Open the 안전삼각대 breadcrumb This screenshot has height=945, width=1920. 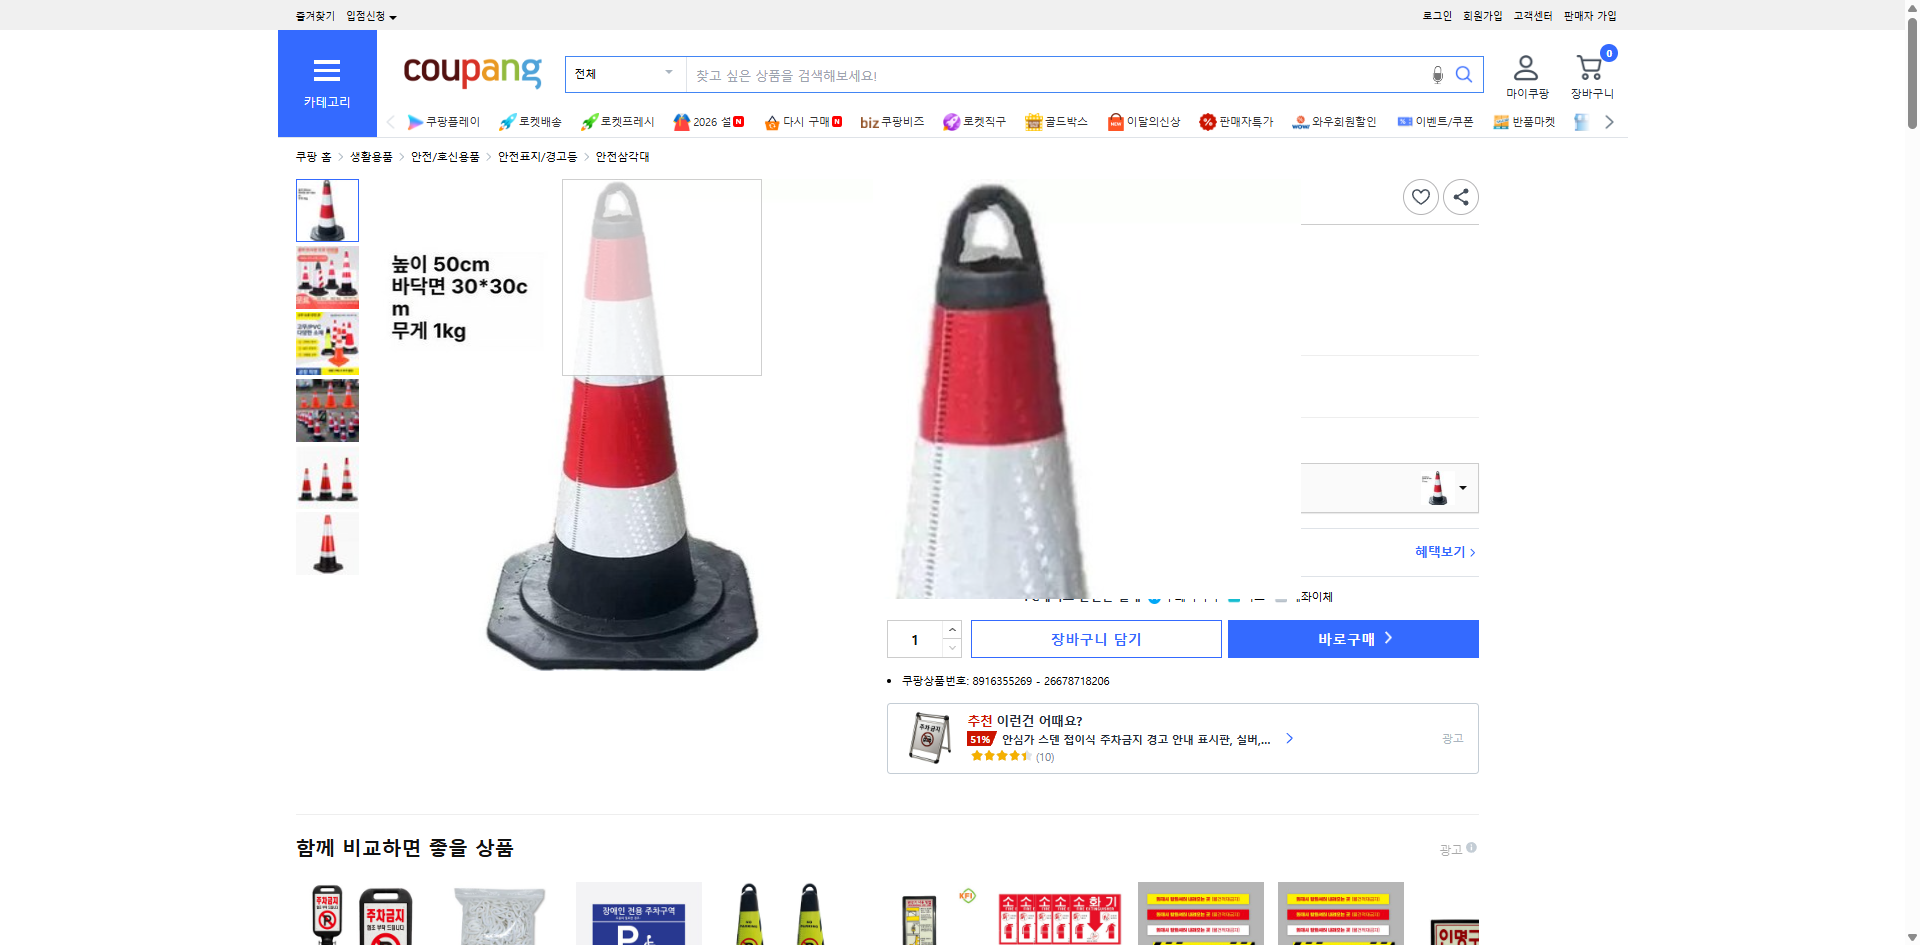click(622, 157)
